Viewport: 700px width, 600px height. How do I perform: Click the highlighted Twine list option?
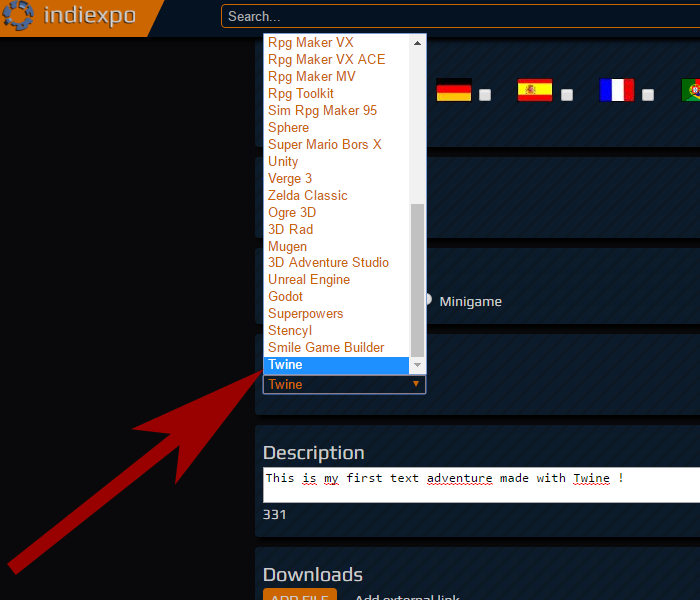(x=336, y=365)
